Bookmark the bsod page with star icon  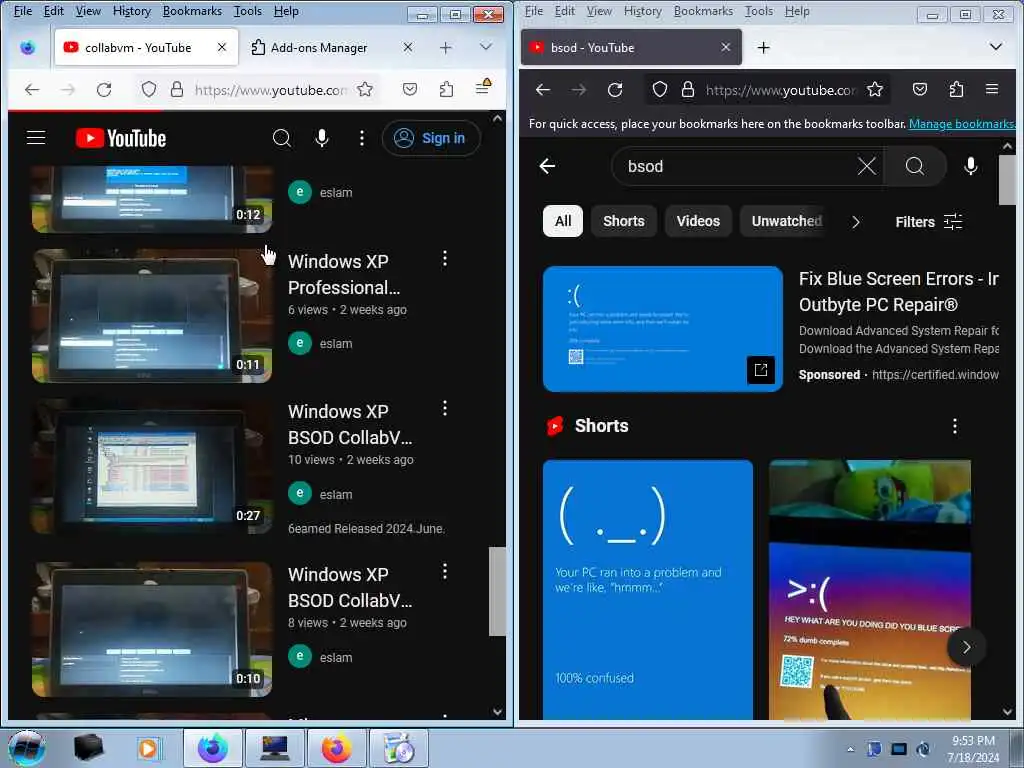tap(875, 89)
